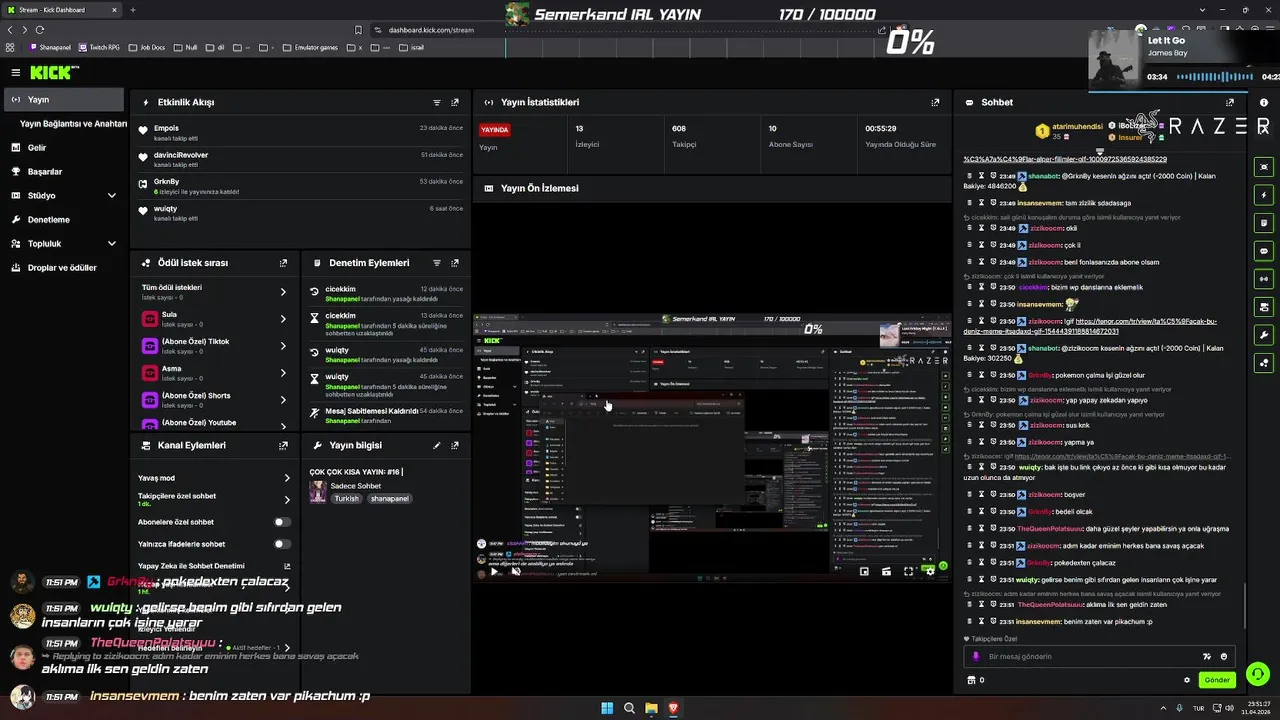Viewport: 1280px width, 720px height.
Task: Switch to Stream - Kick Dashboard tab
Action: pyautogui.click(x=60, y=10)
